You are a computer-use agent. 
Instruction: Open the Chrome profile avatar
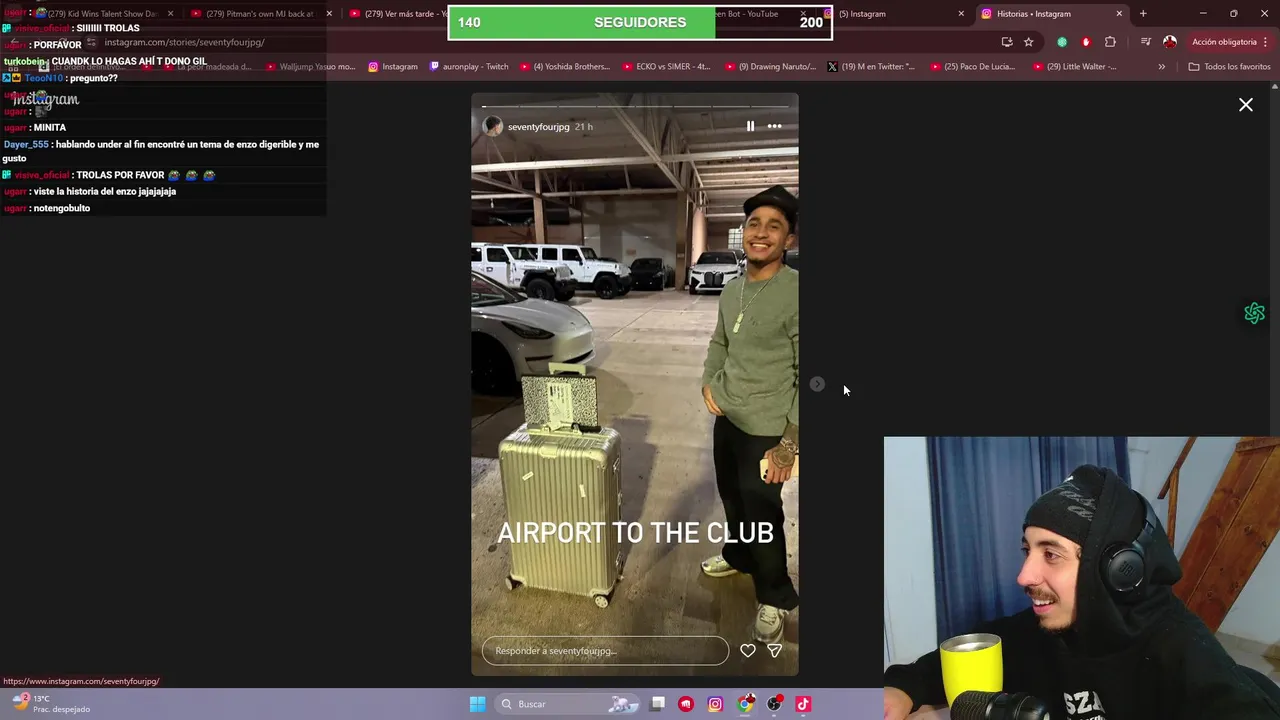tap(1170, 42)
